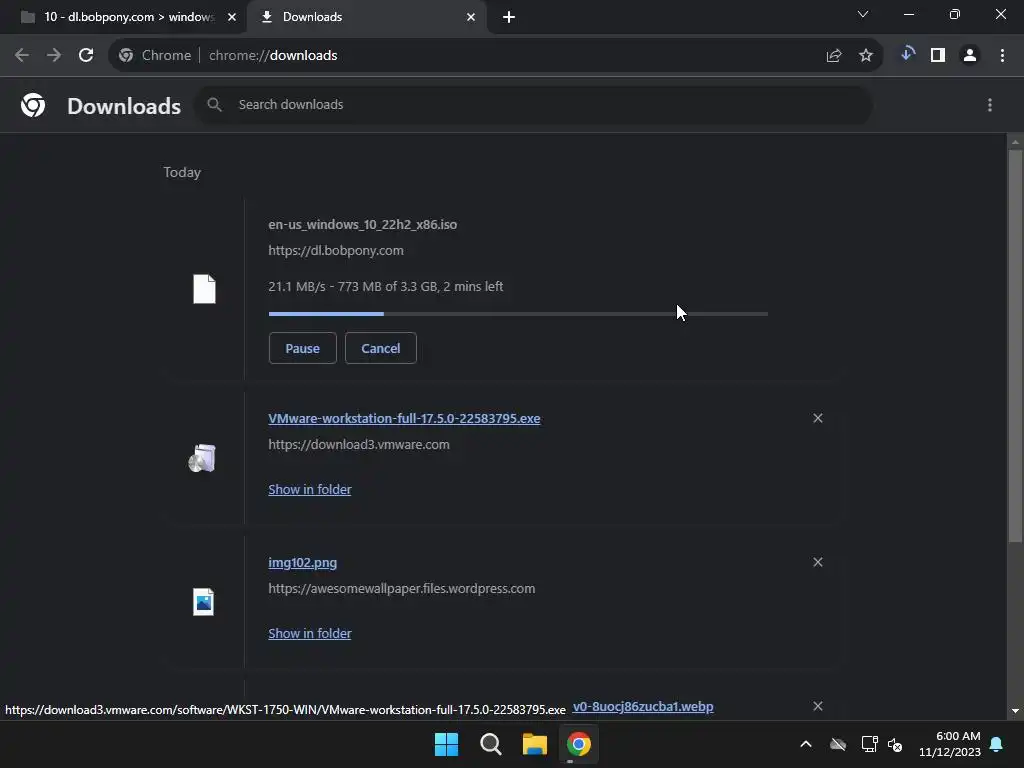Viewport: 1024px width, 768px height.
Task: Click the page vertical scrollbar thumb
Action: [1015, 346]
